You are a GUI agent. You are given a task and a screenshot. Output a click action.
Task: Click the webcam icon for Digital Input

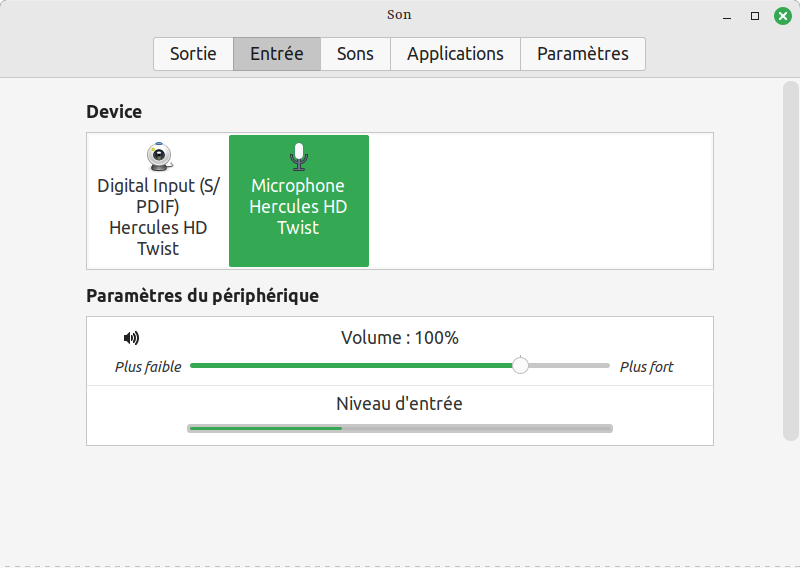pyautogui.click(x=158, y=156)
